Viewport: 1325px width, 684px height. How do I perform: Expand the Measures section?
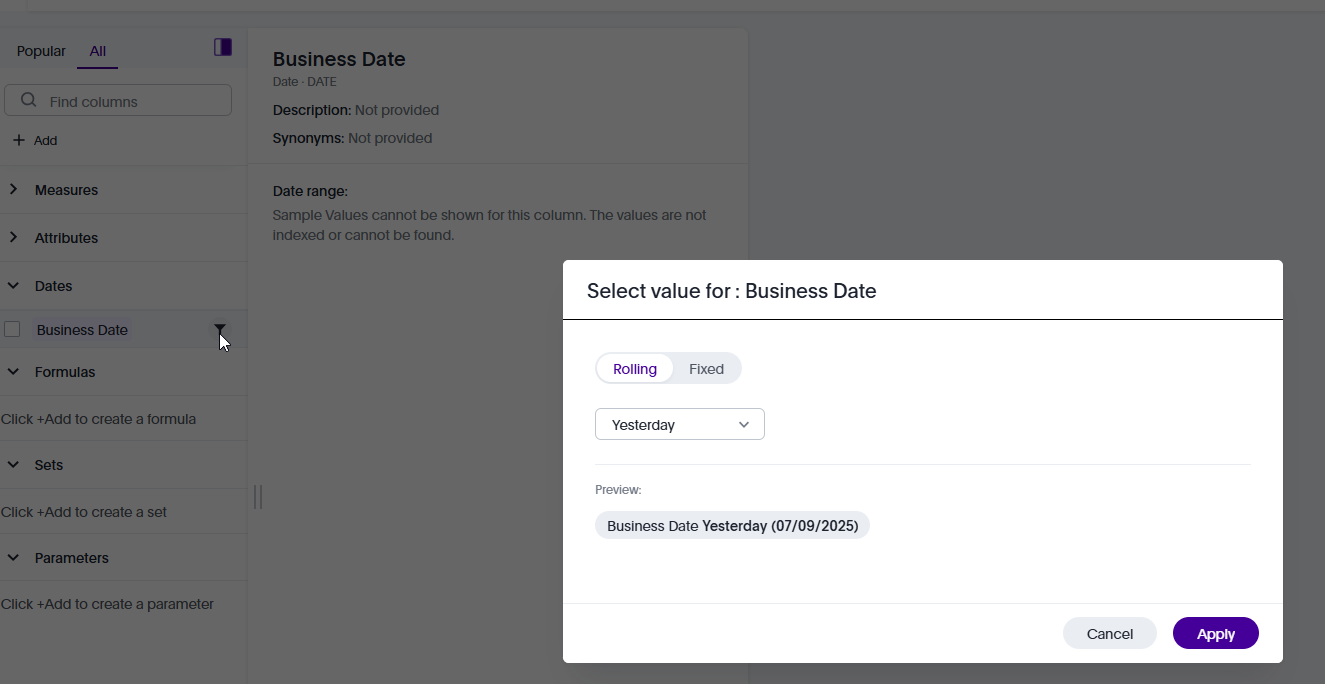(13, 189)
